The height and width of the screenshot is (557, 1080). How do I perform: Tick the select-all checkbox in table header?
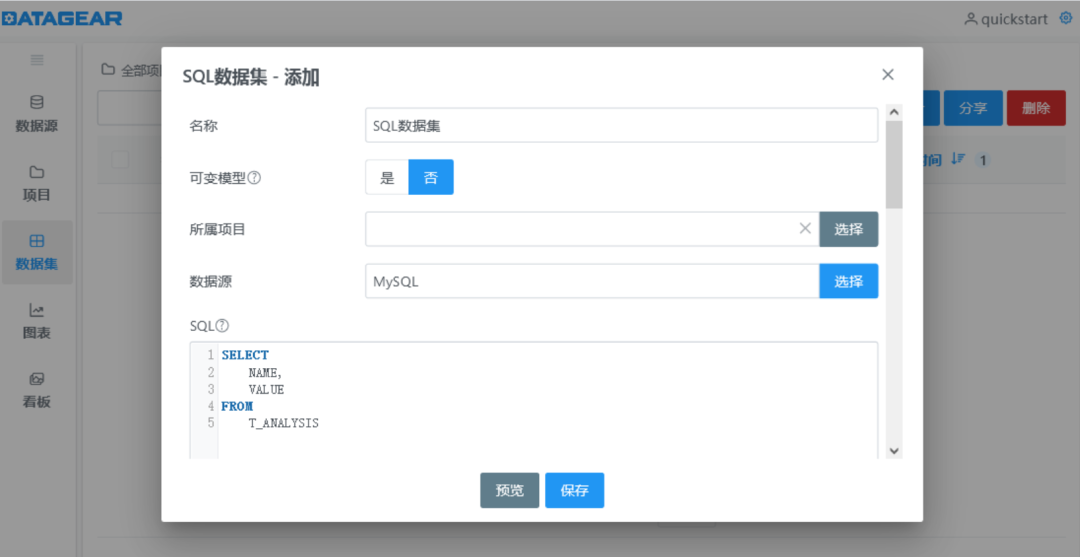click(120, 159)
